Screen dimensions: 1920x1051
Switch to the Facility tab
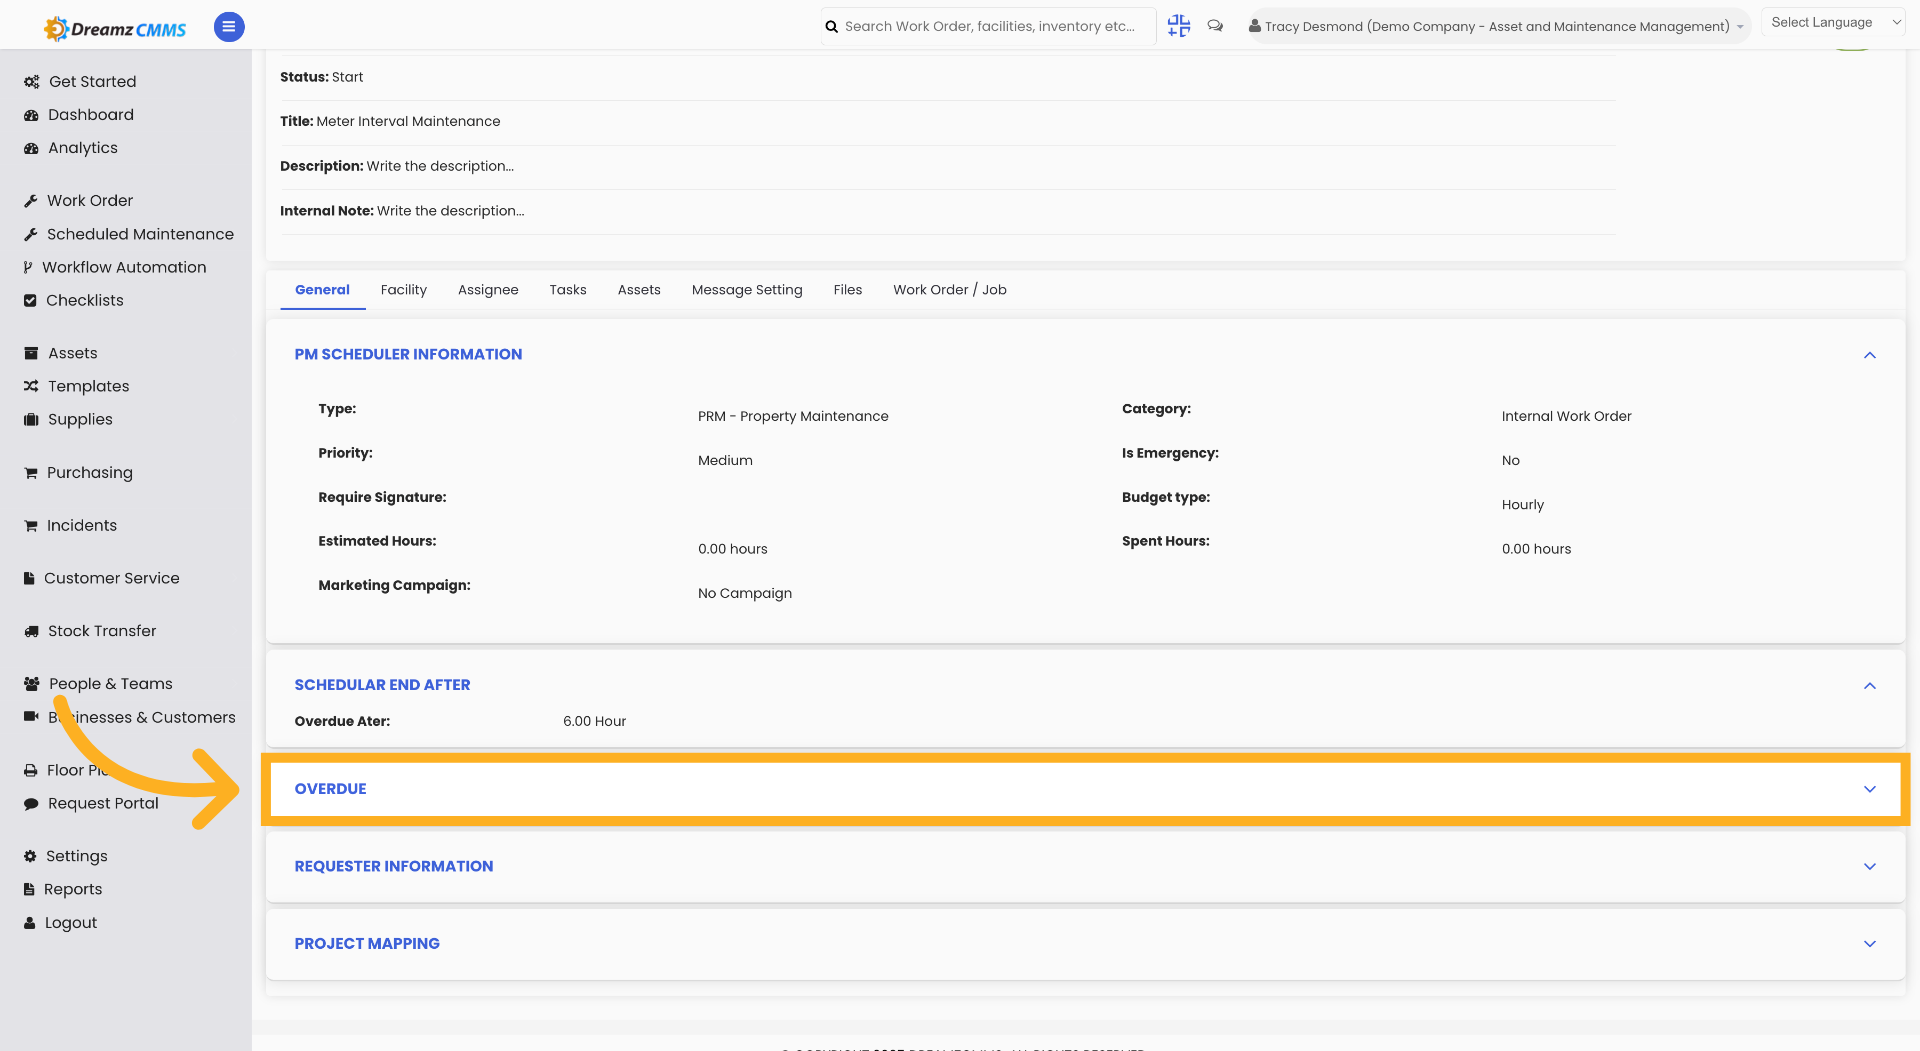(x=404, y=290)
